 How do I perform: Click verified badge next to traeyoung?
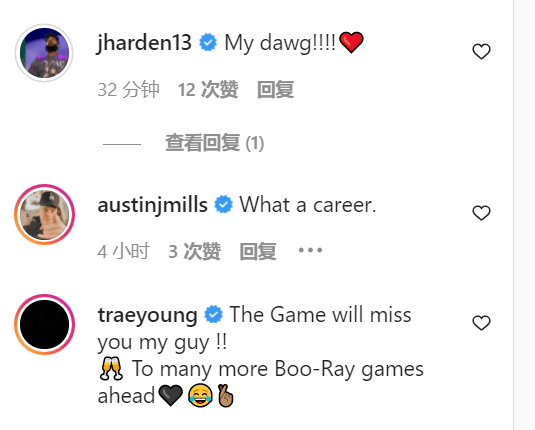[x=213, y=314]
